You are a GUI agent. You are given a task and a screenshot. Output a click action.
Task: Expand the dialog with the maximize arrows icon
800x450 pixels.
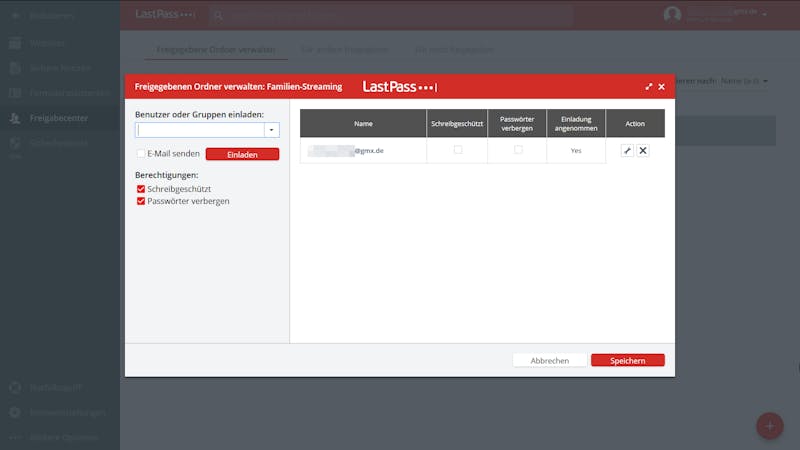pyautogui.click(x=648, y=87)
